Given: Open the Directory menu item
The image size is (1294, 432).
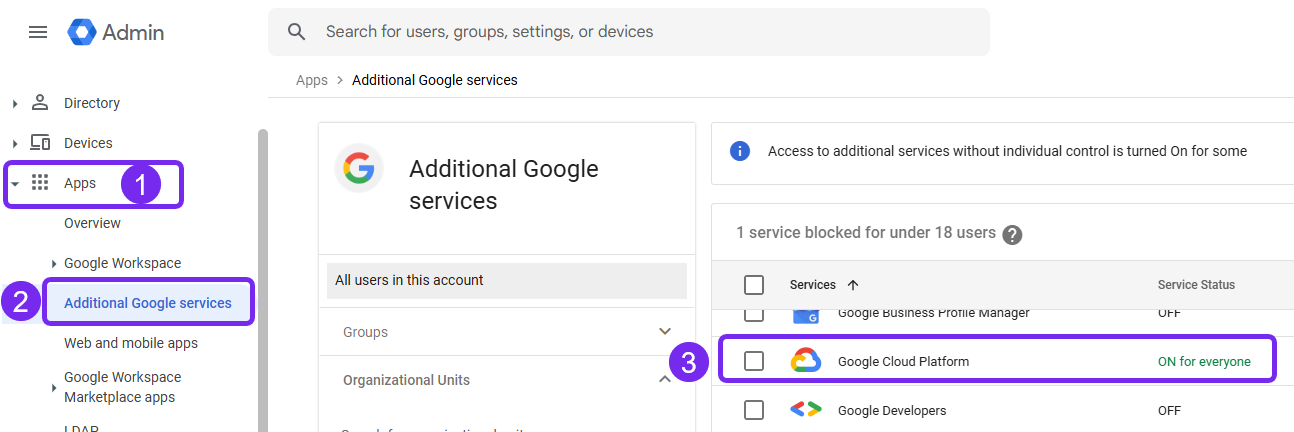Looking at the screenshot, I should 92,103.
